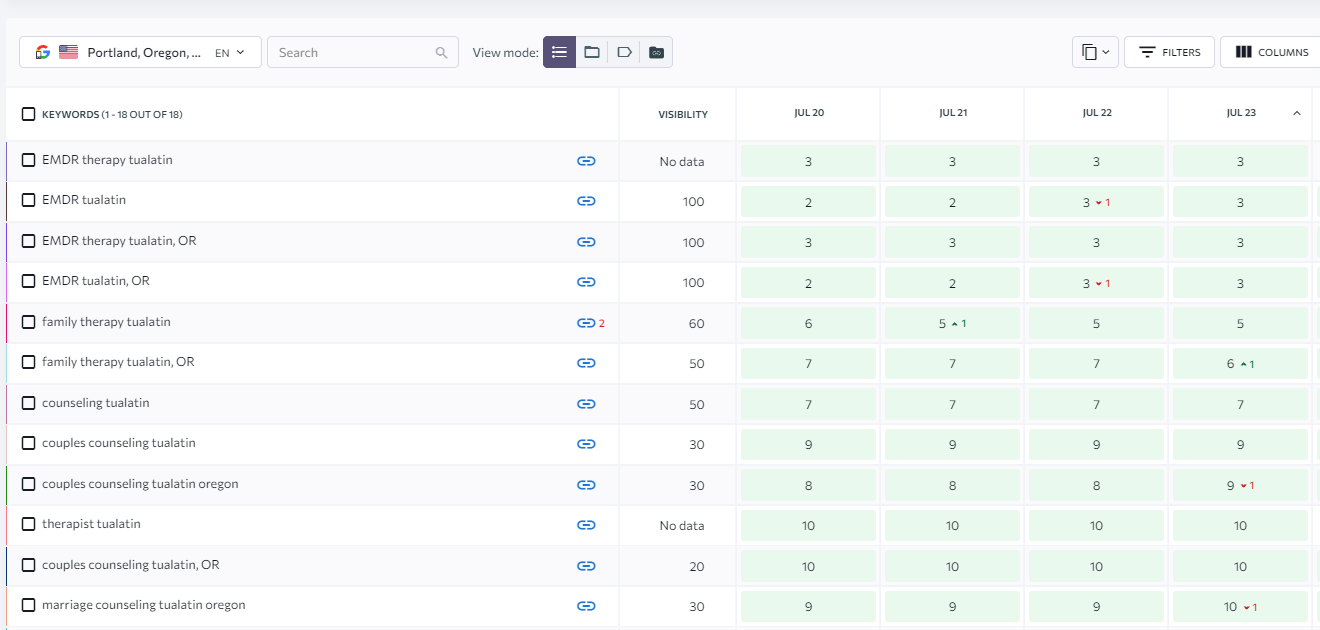1320x630 pixels.
Task: Select all keywords checkbox in header
Action: pyautogui.click(x=28, y=114)
